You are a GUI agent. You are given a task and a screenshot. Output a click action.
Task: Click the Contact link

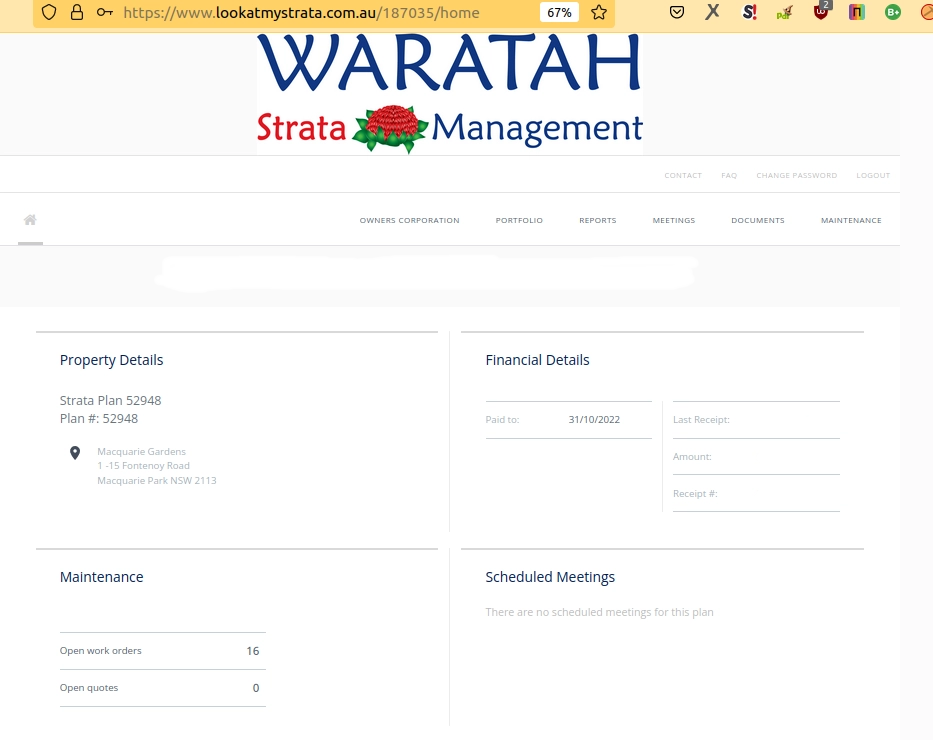[683, 176]
